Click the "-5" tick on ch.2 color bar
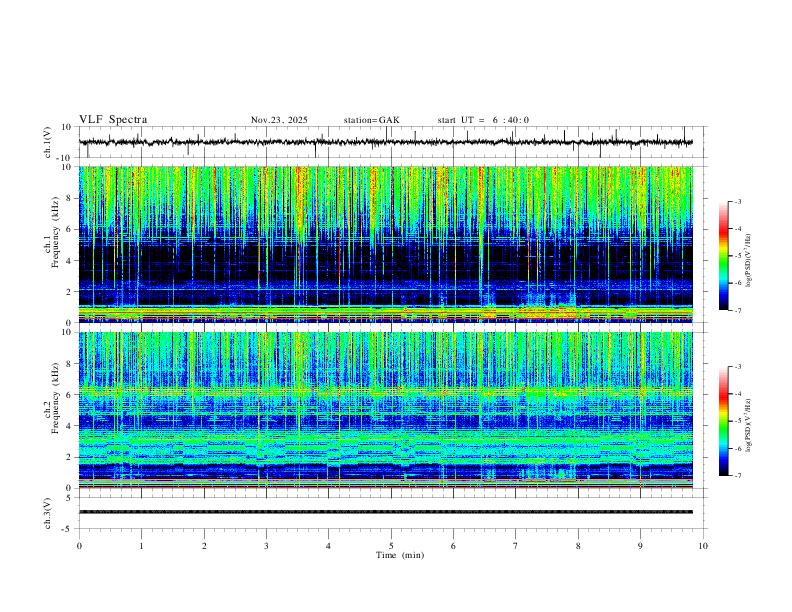Viewport: 792px width, 612px height. coord(738,421)
